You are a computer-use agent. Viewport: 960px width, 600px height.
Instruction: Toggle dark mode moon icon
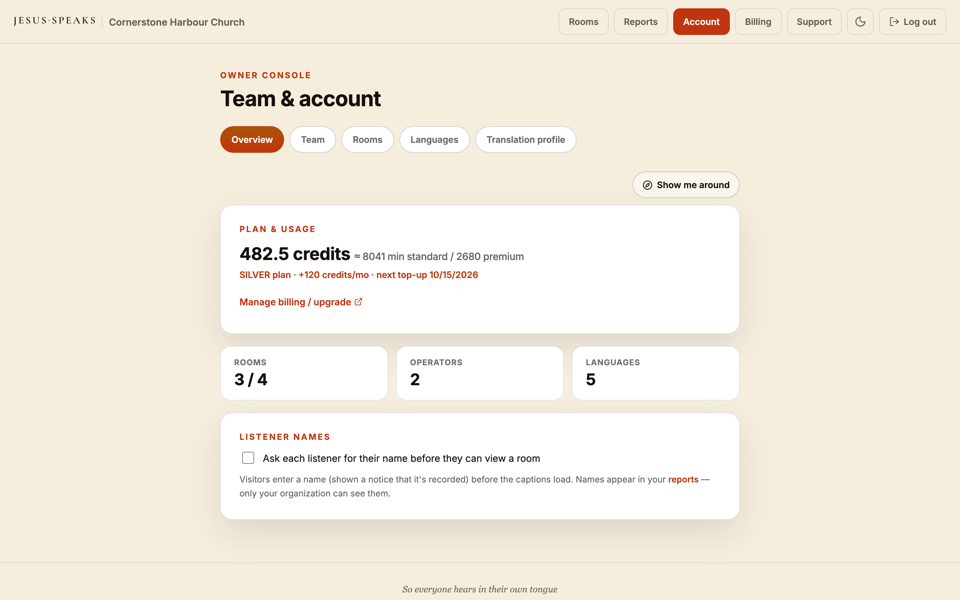[860, 21]
